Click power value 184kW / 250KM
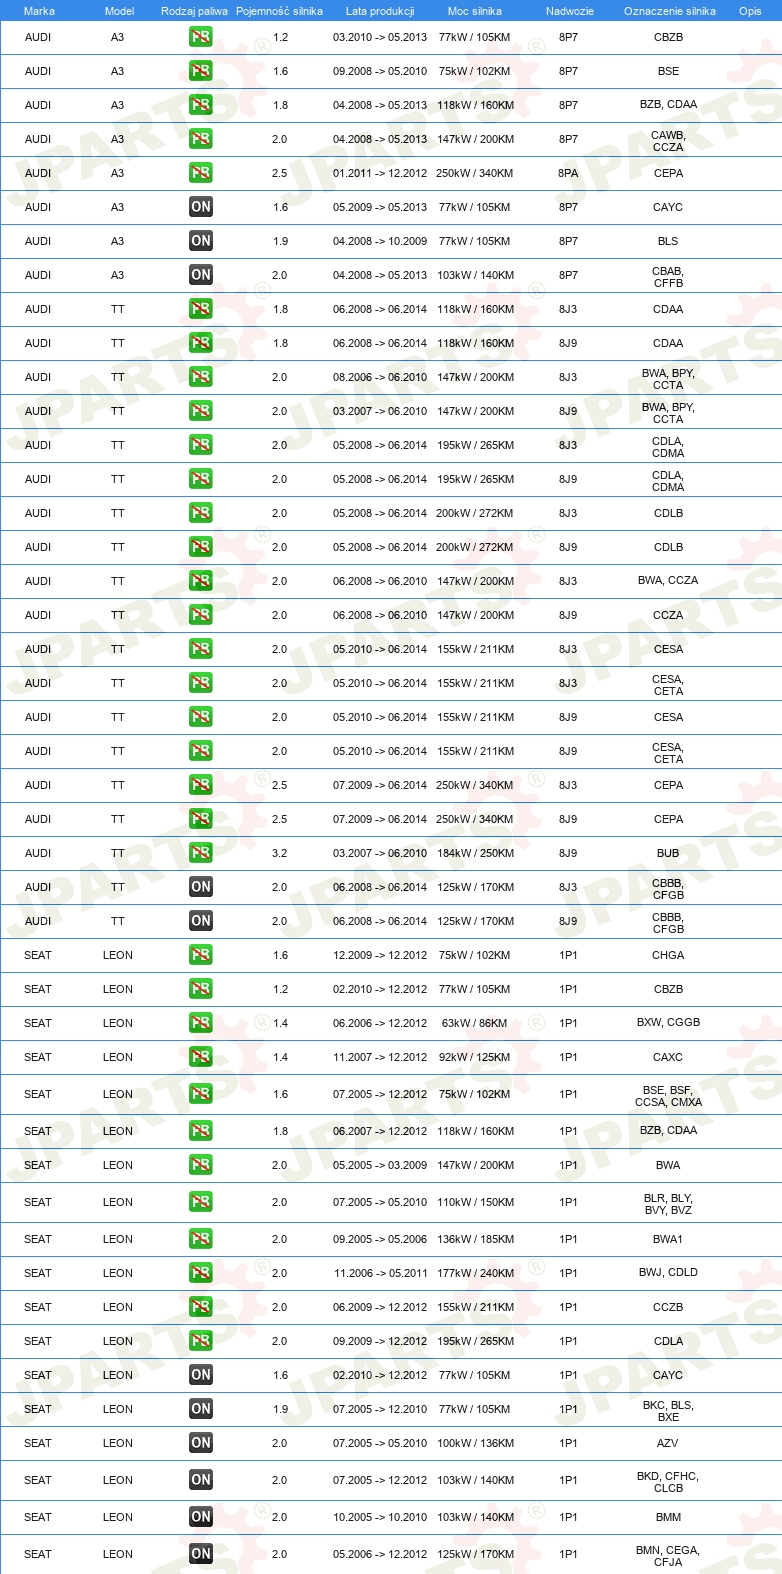 coord(476,853)
